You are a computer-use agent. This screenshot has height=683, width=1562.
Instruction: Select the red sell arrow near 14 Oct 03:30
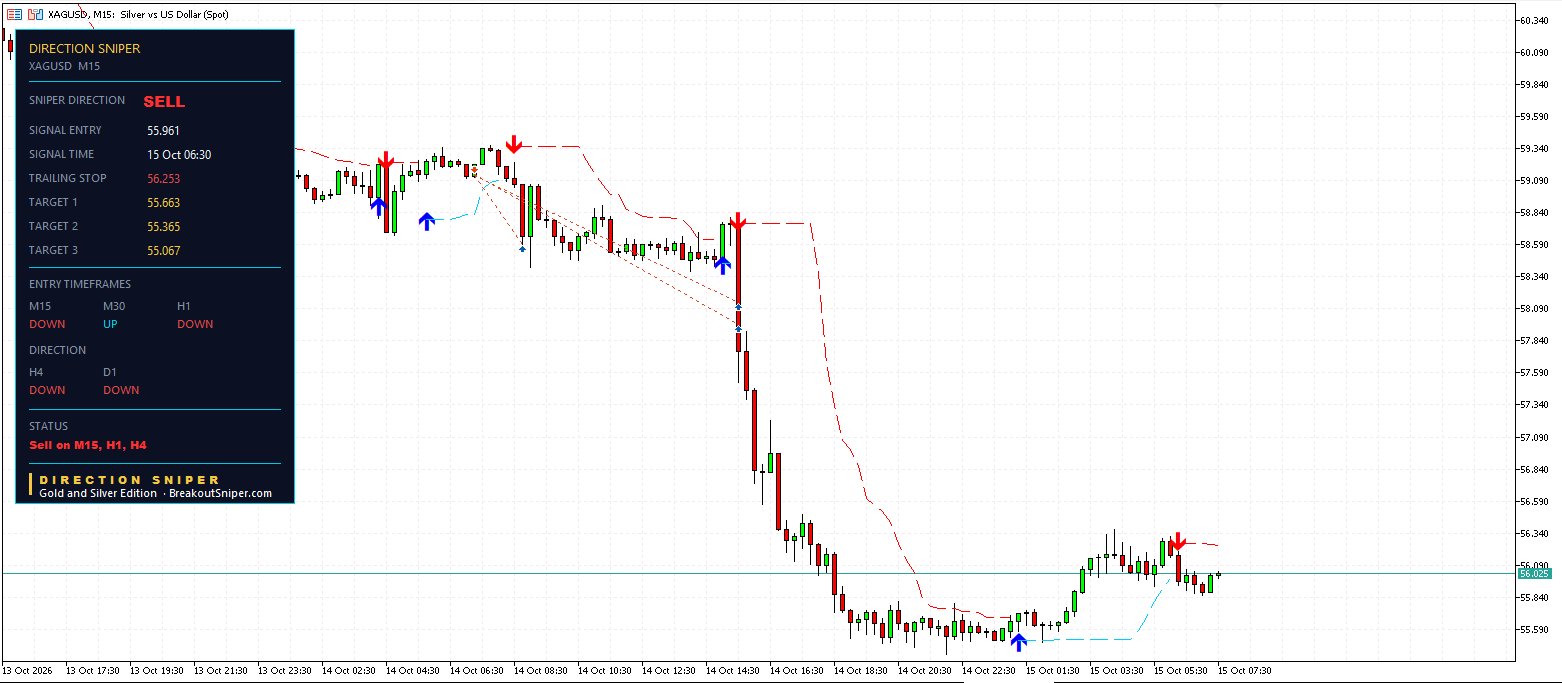[385, 160]
